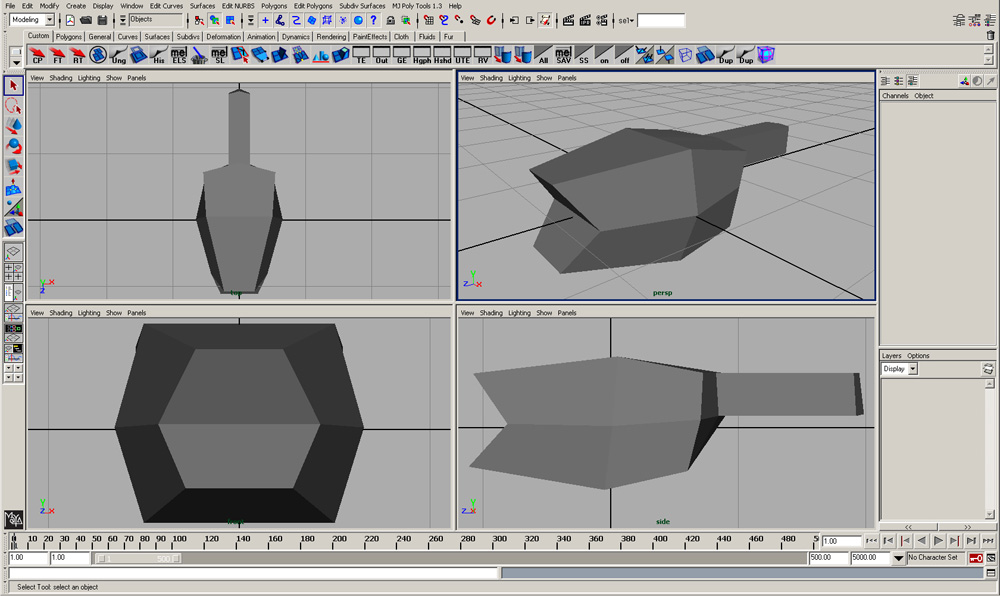Toggle select by hierarchy mode
The image size is (1000, 596).
click(199, 20)
